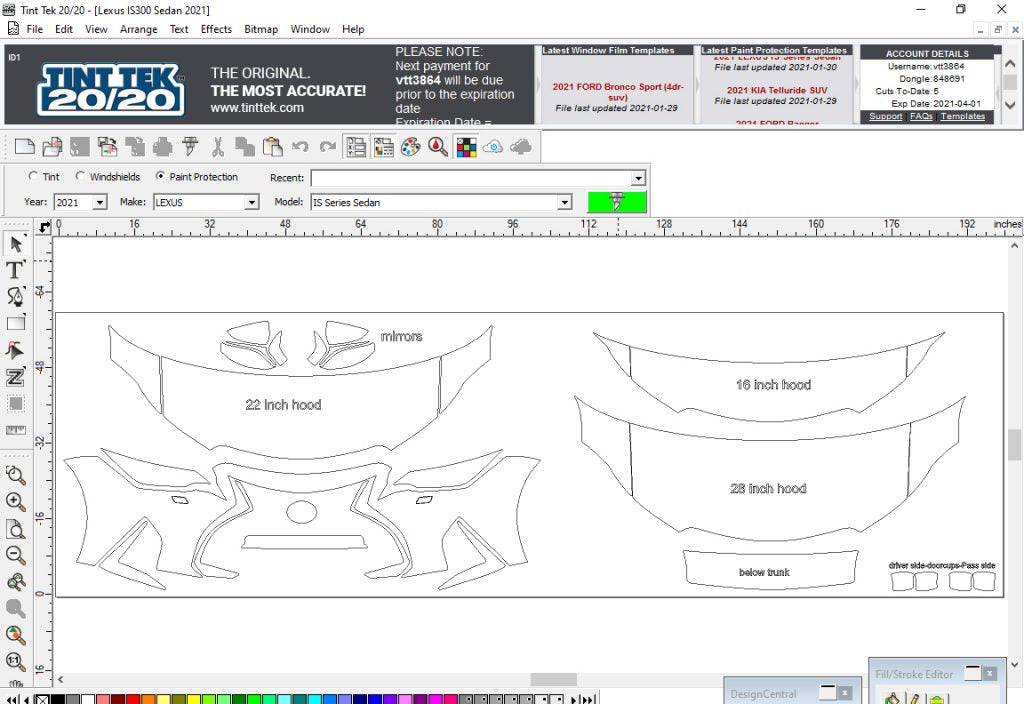Click the horizontal scrollbar thumb
The height and width of the screenshot is (704, 1024).
(x=553, y=679)
